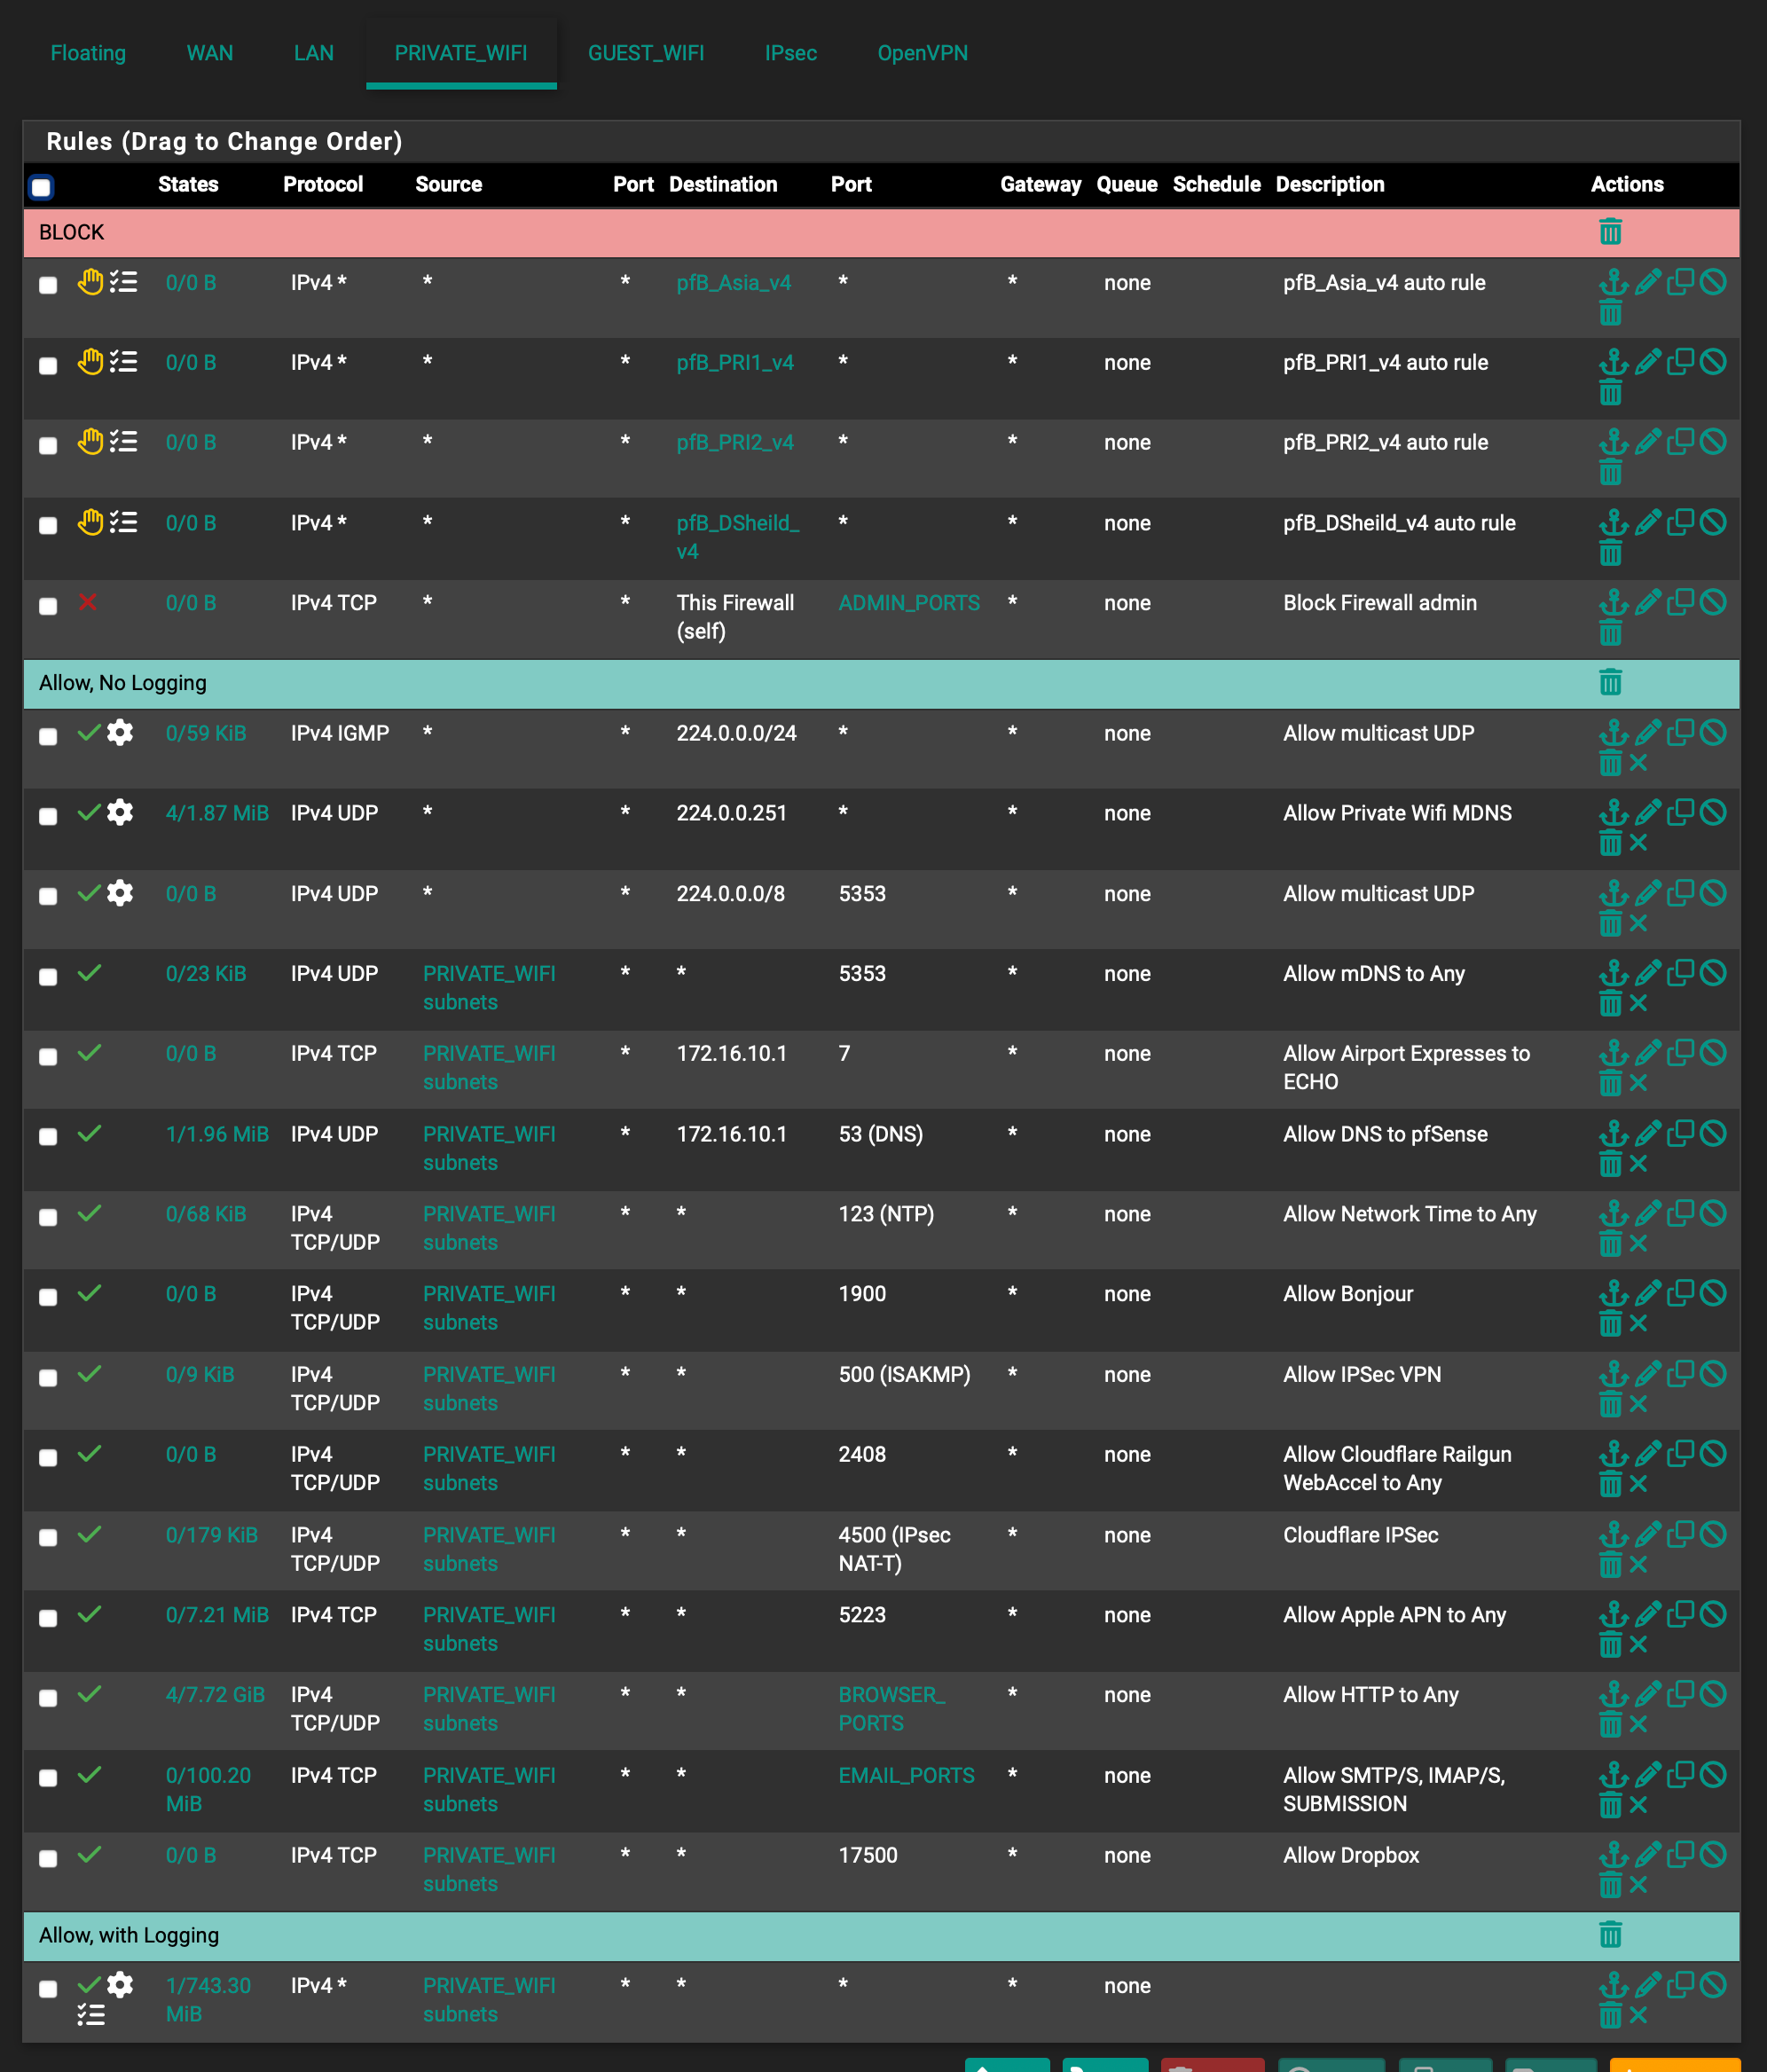Check the Allow Bonjour rule checkbox
This screenshot has height=2072, width=1767.
pyautogui.click(x=48, y=1297)
